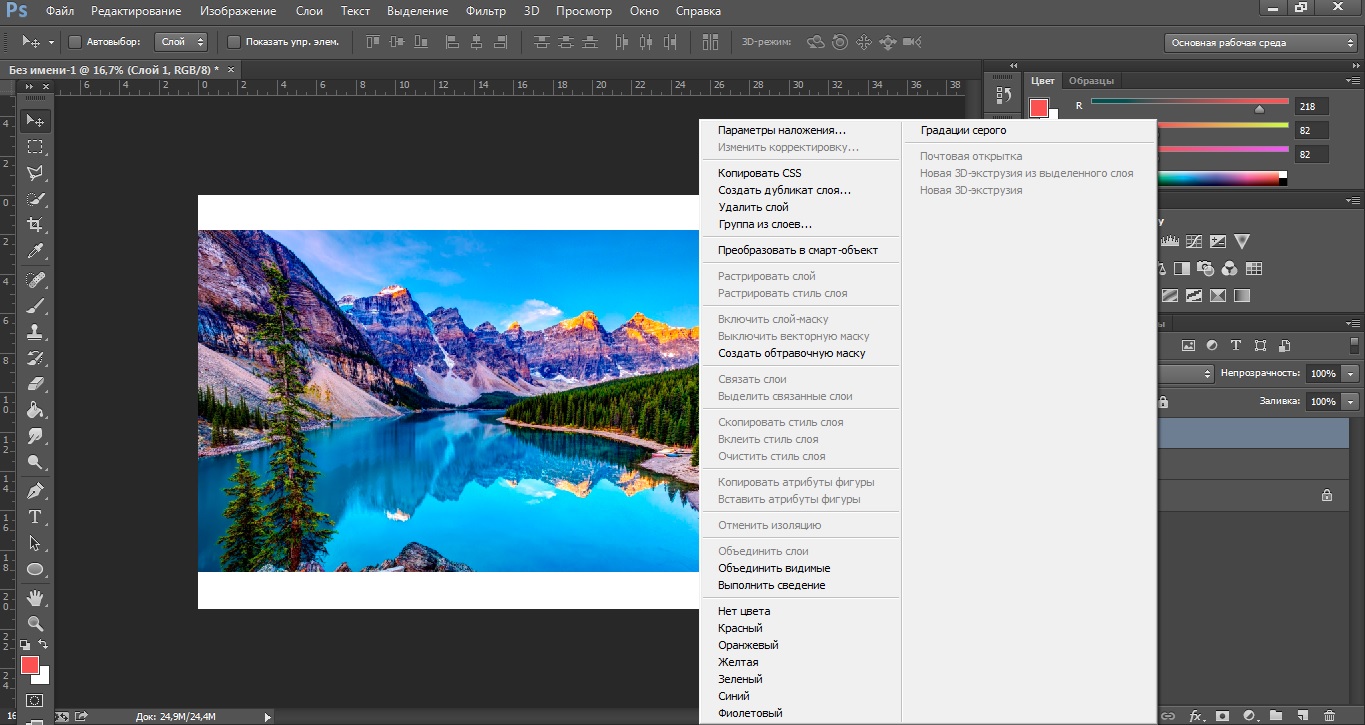Create a new group folder icon
Viewport: 1365px width, 725px height.
pyautogui.click(x=1275, y=716)
